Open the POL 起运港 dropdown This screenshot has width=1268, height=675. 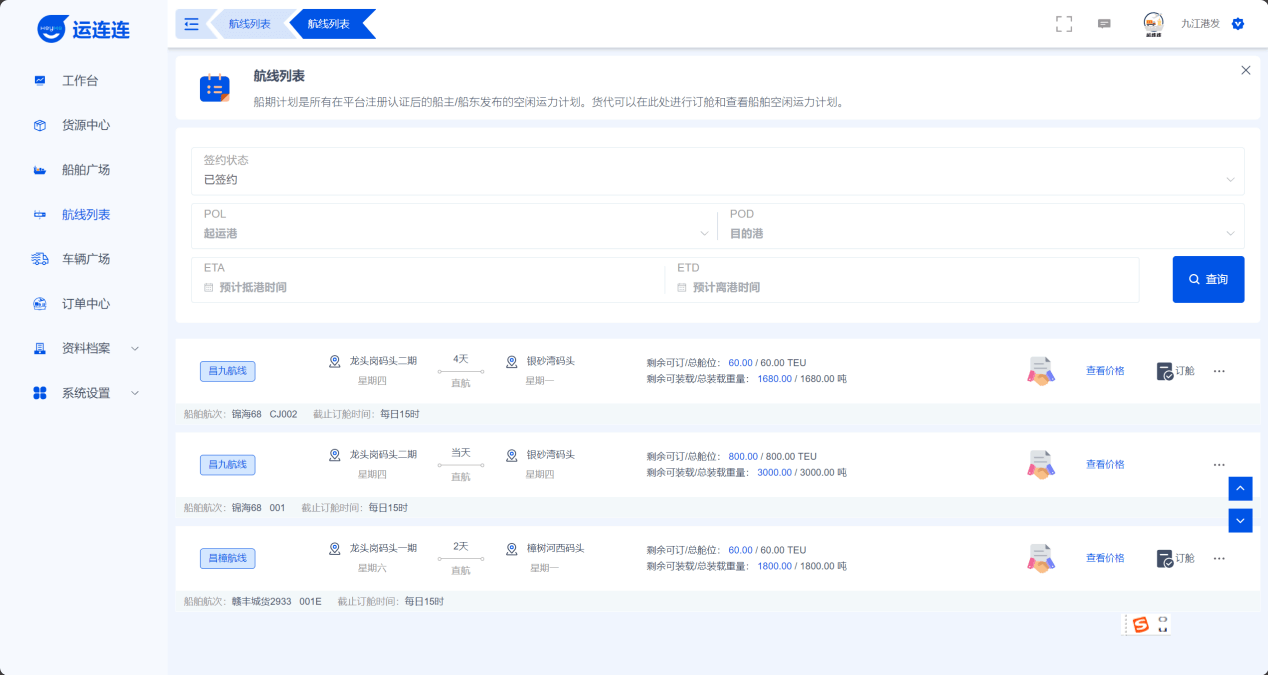453,233
